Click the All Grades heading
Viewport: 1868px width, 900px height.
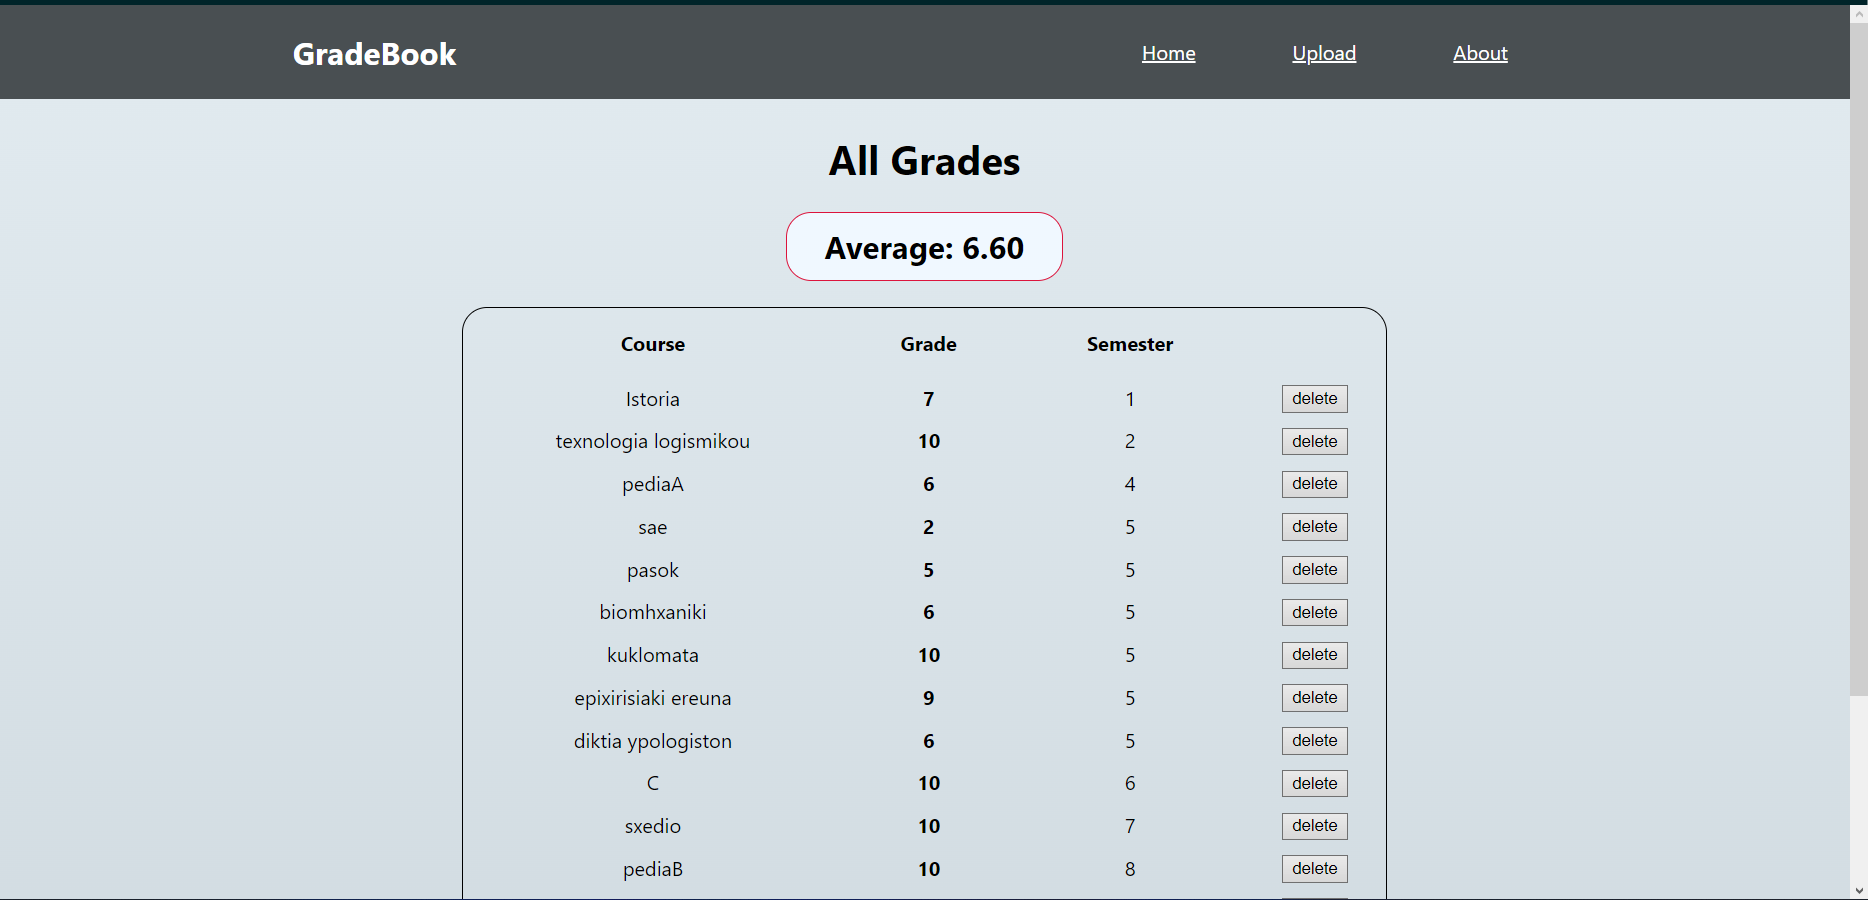(x=924, y=161)
